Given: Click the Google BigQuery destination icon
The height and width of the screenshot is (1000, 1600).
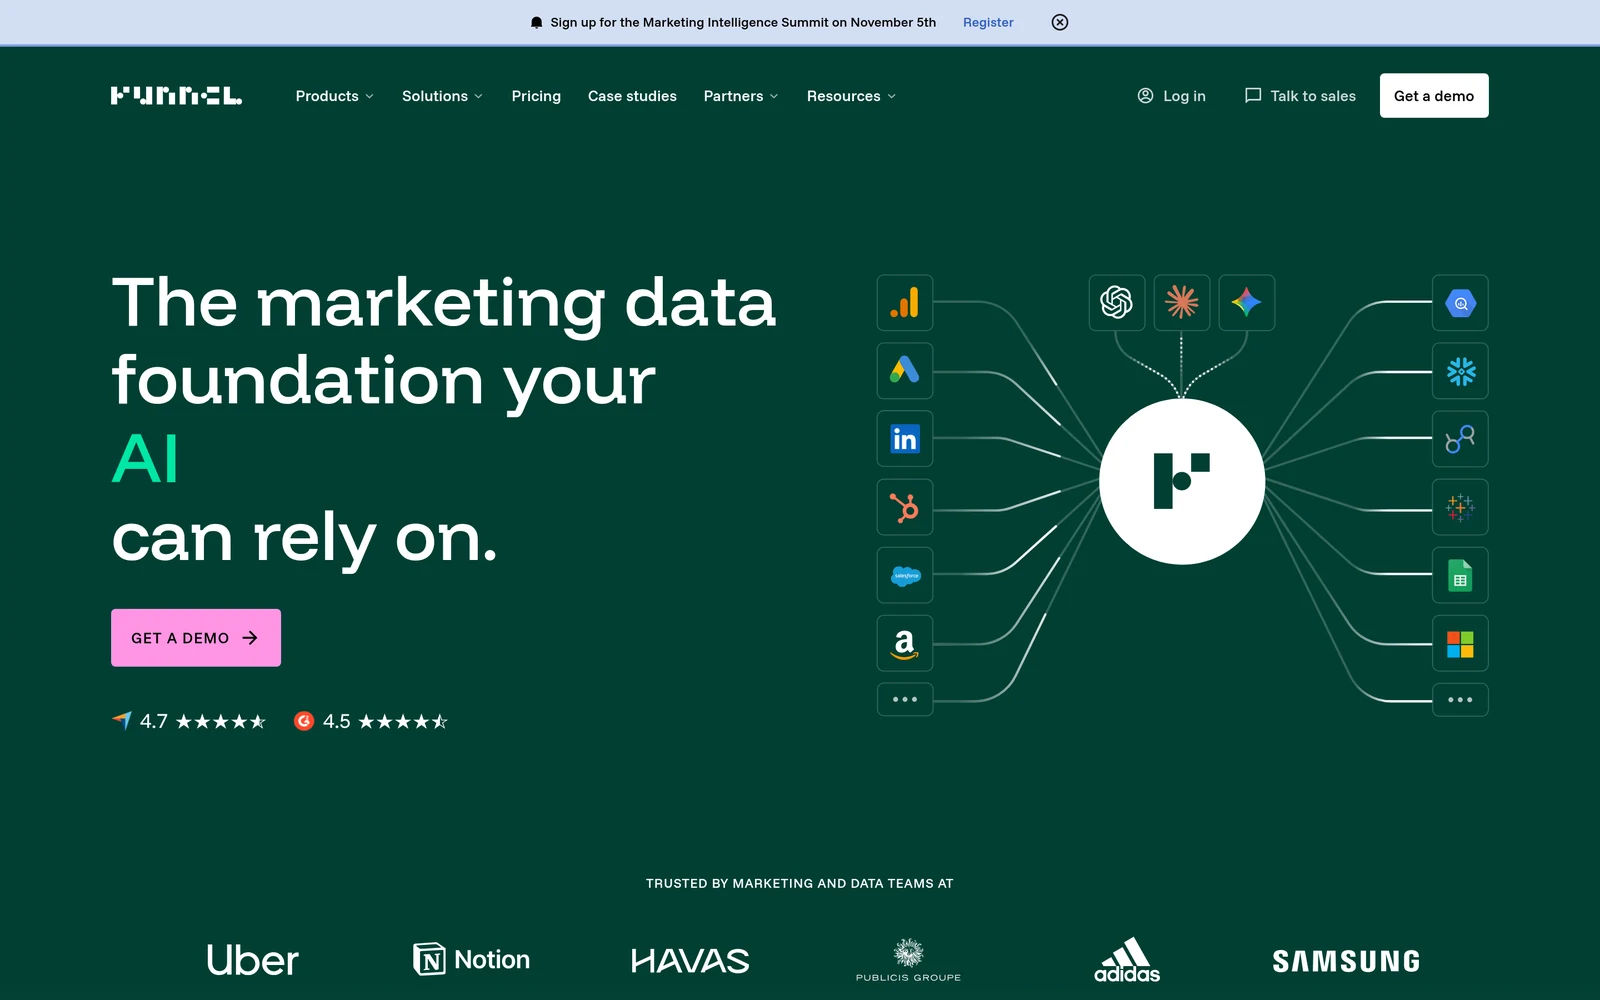Looking at the screenshot, I should pyautogui.click(x=1460, y=303).
